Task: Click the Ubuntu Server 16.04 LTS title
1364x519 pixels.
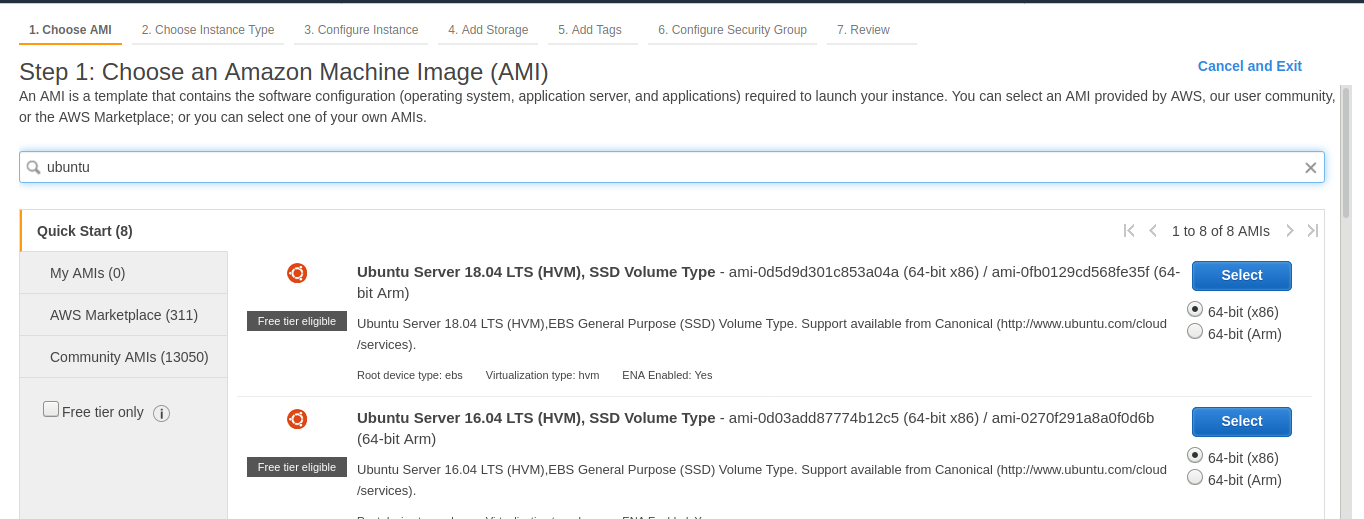Action: [x=536, y=418]
